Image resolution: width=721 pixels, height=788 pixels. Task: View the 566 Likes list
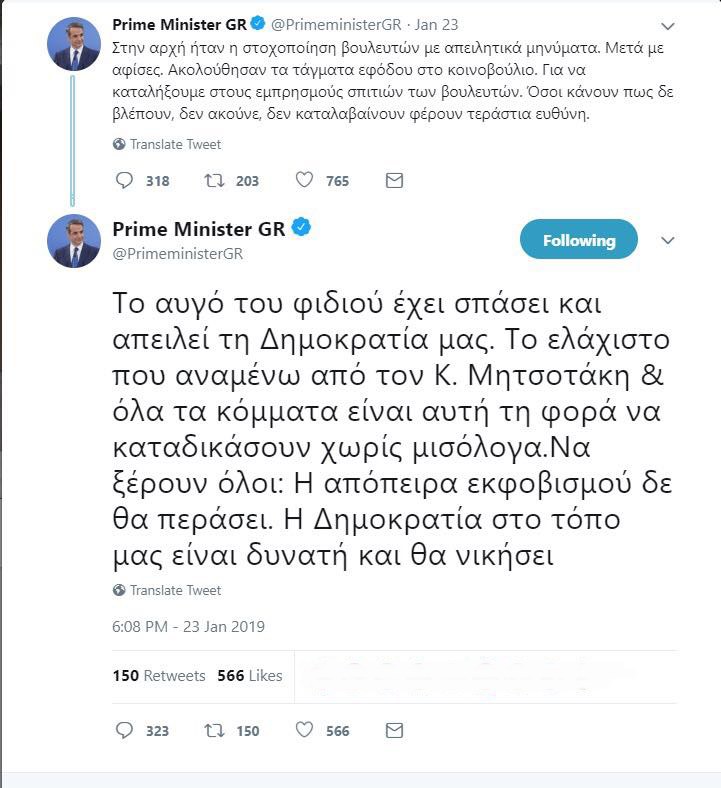pos(250,676)
